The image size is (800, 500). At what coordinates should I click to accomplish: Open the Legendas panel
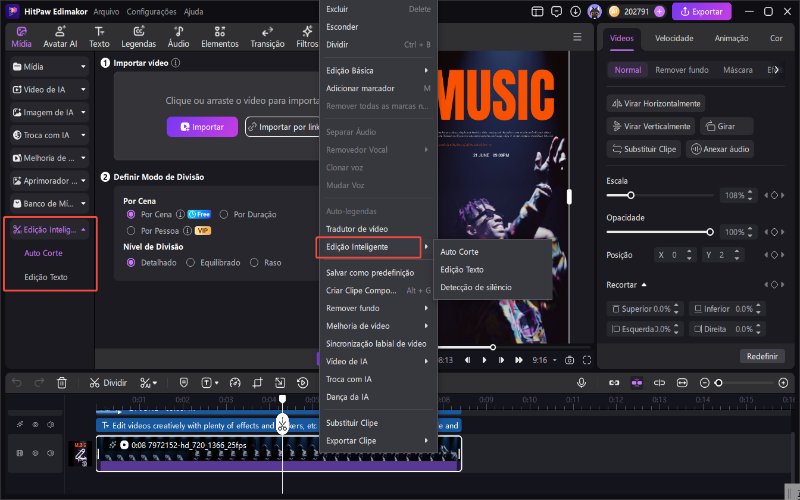[138, 38]
